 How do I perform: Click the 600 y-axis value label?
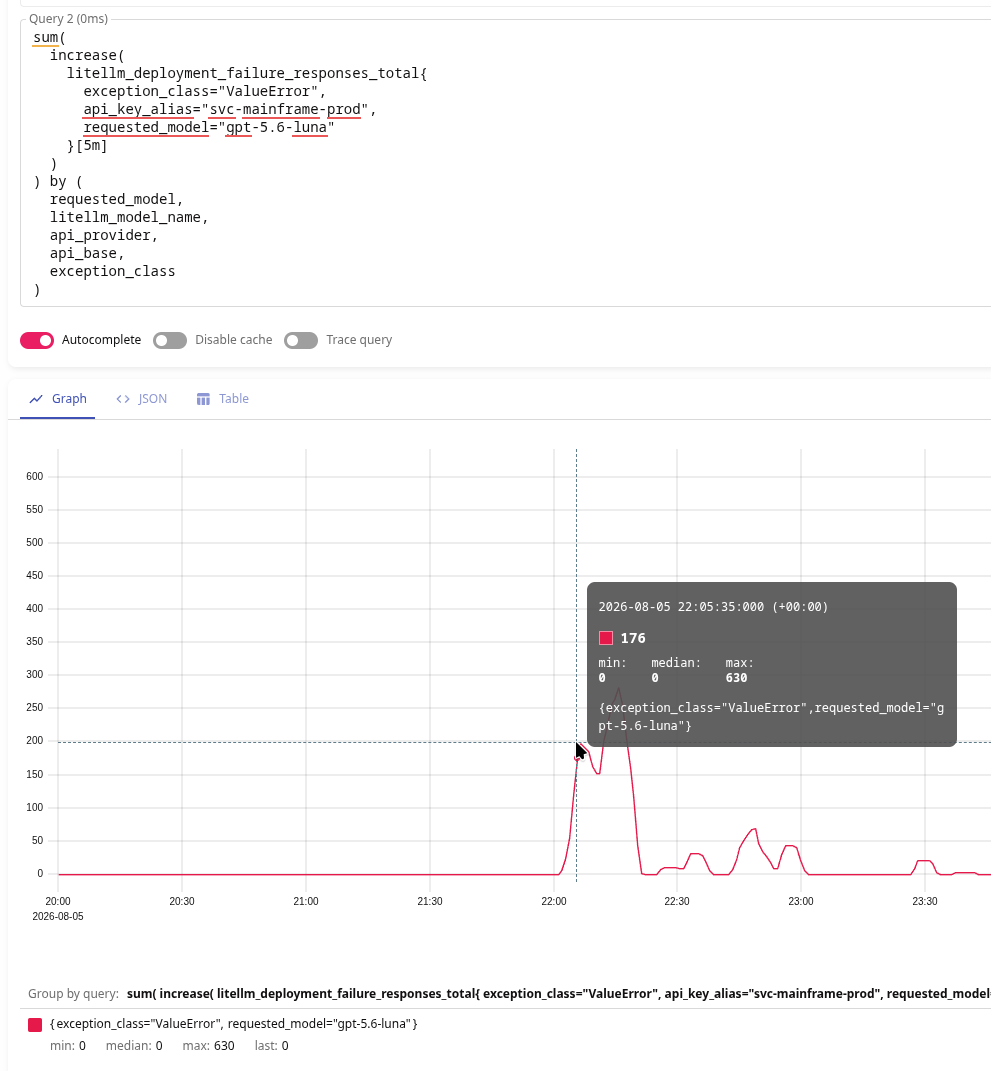pos(34,477)
